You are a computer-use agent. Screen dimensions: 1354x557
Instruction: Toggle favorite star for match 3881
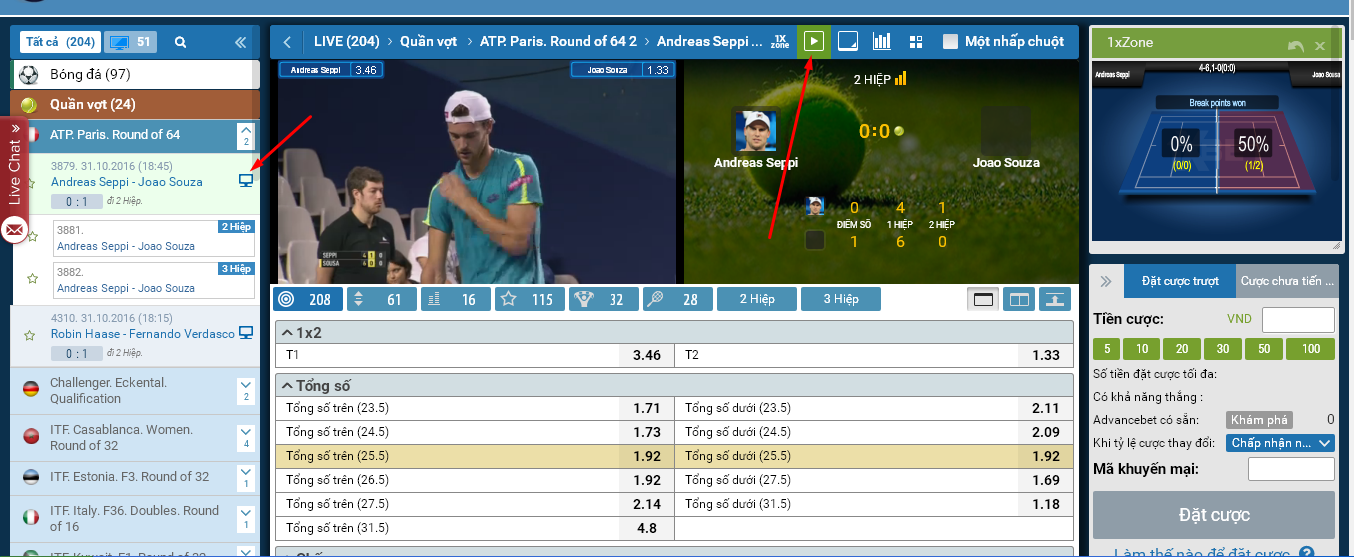33,237
